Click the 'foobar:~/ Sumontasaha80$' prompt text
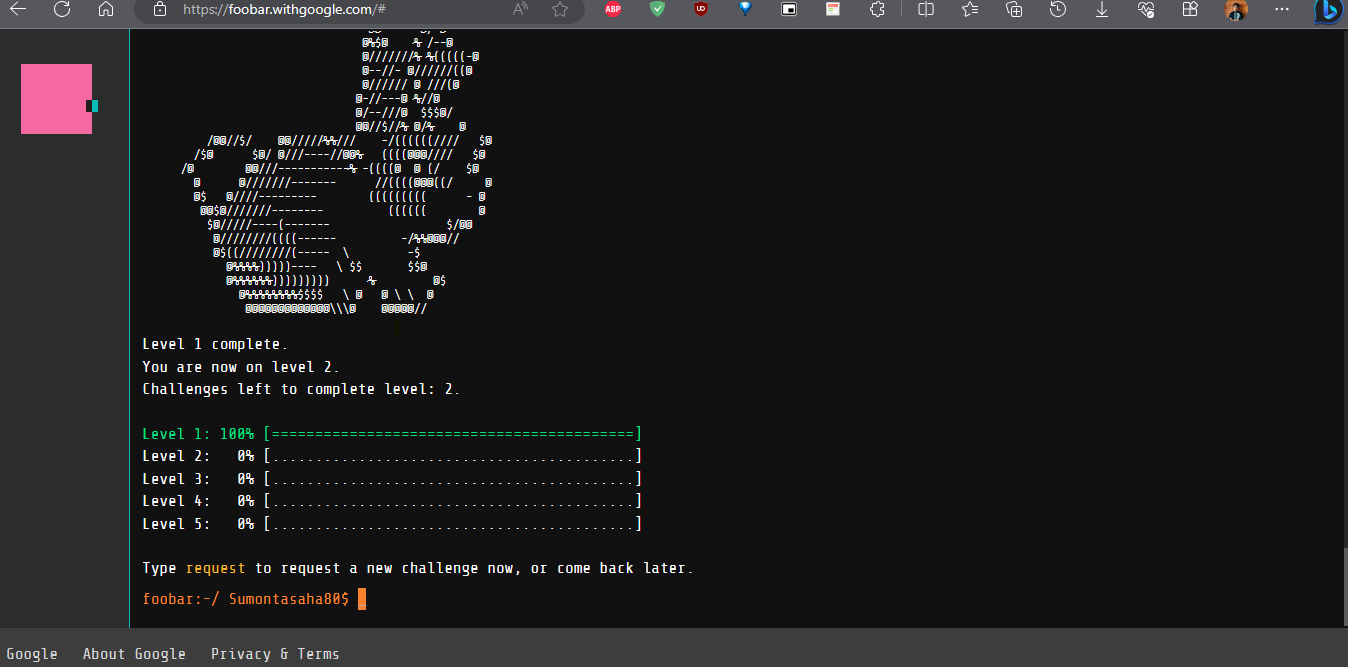1348x667 pixels. (x=246, y=599)
